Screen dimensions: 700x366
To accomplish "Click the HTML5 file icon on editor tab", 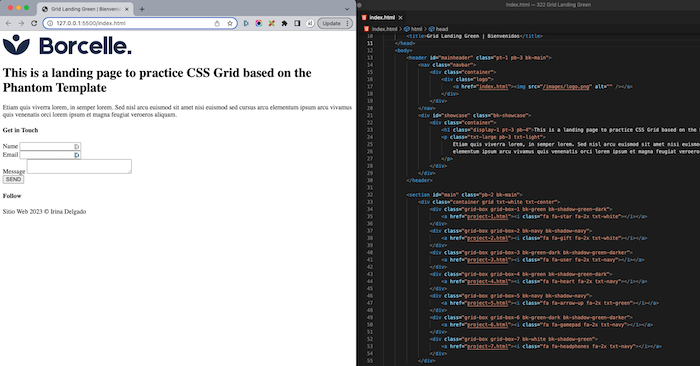I will [x=364, y=17].
